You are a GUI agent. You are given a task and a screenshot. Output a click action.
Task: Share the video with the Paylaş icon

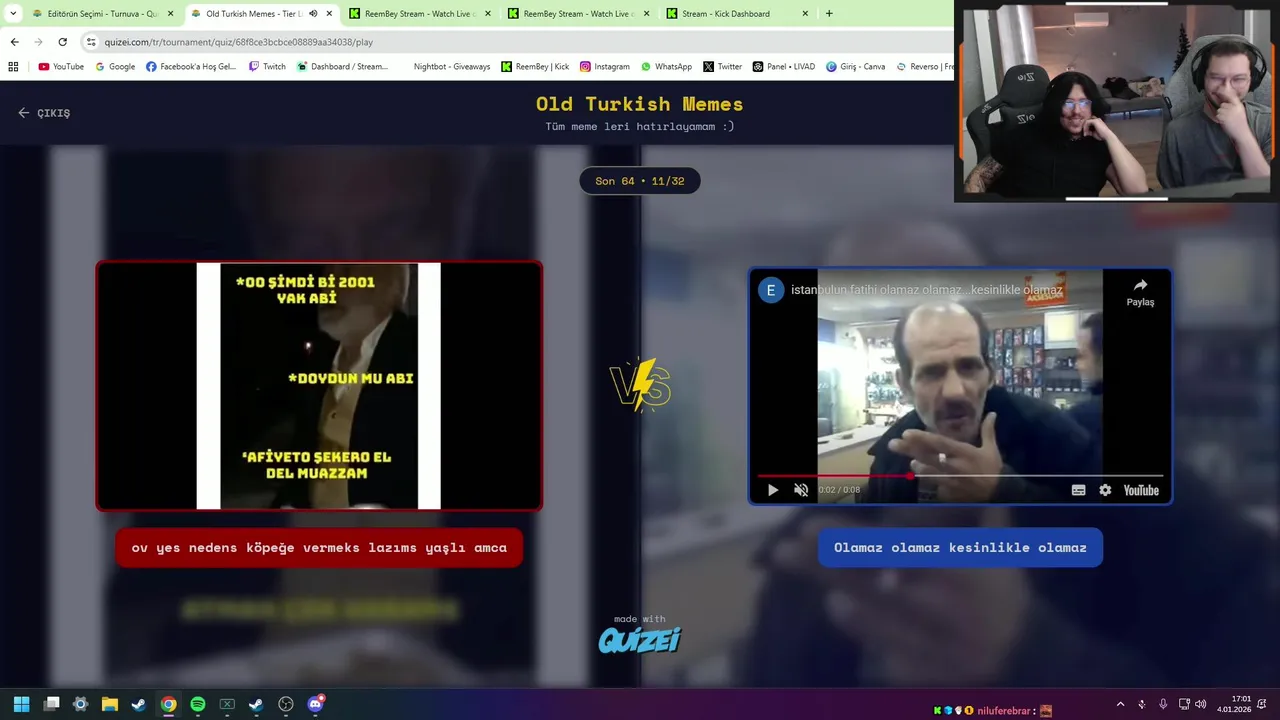(x=1140, y=292)
